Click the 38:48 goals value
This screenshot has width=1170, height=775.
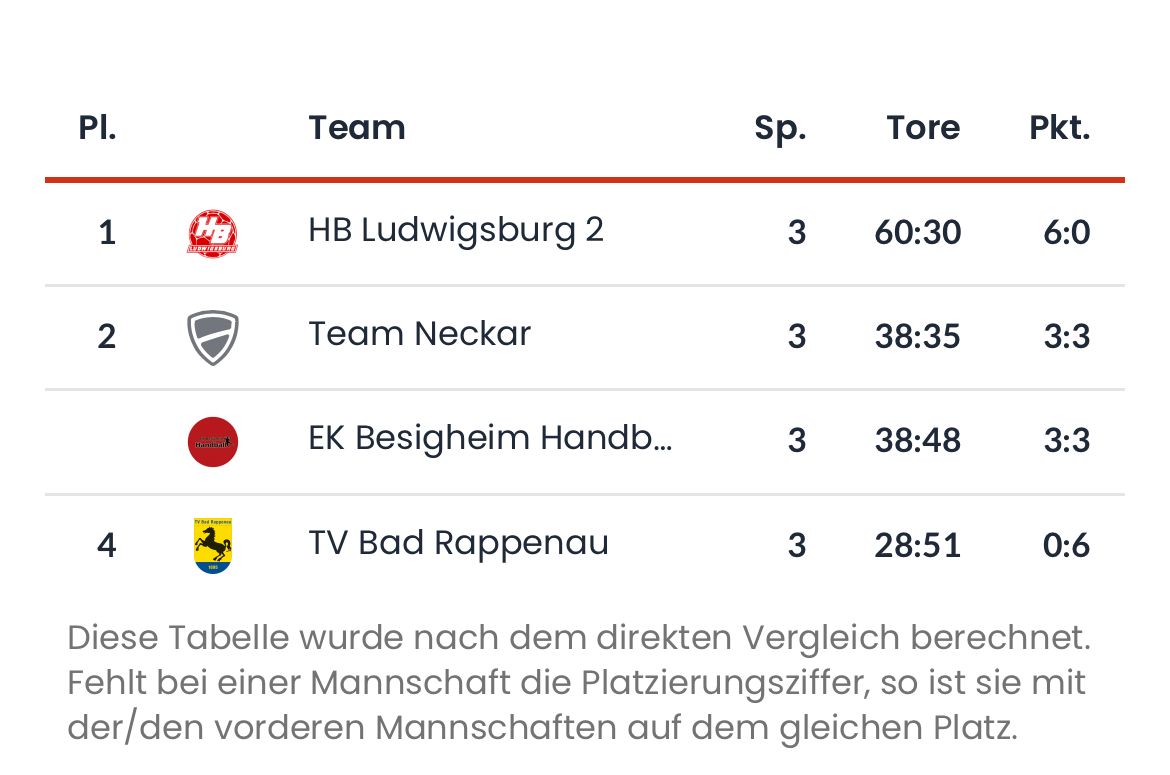917,441
